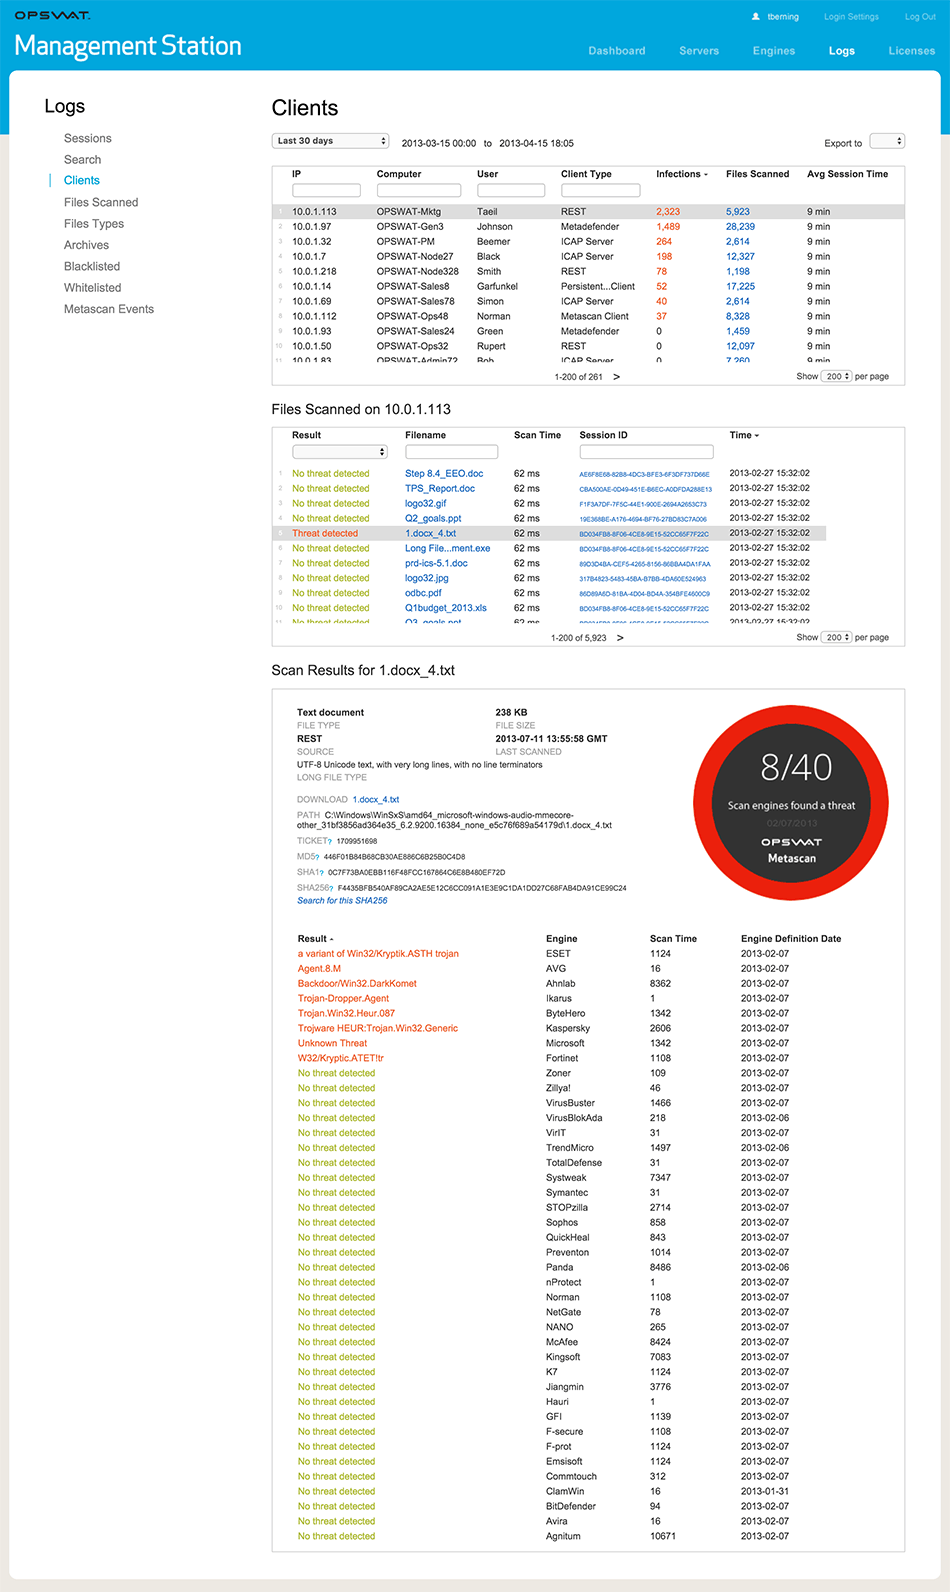
Task: Select Files Types in Logs sidebar
Action: tap(94, 224)
